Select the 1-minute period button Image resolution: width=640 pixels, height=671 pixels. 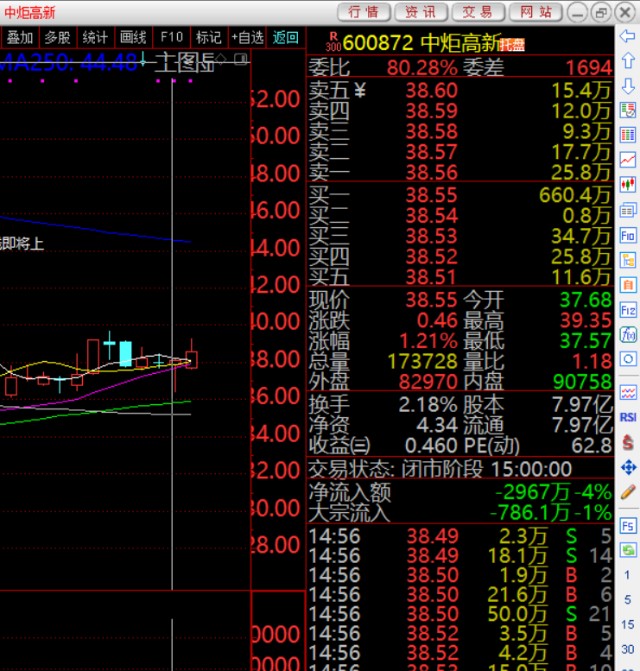click(x=627, y=575)
